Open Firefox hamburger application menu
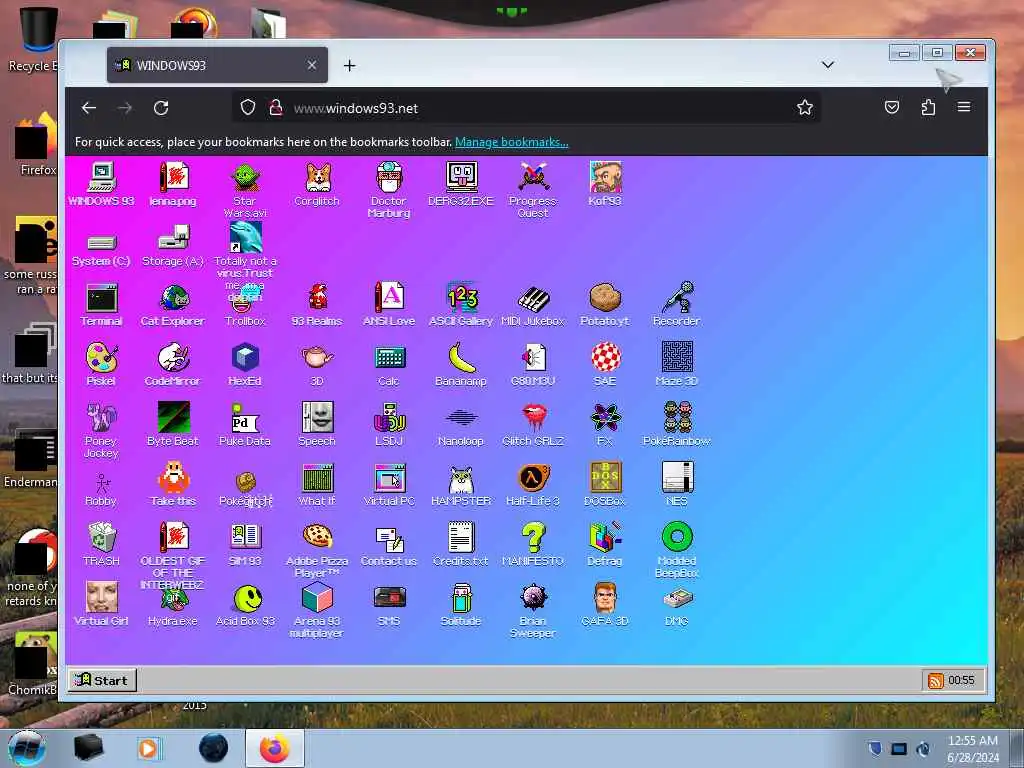Screen dimensions: 1024x768 coord(964,107)
